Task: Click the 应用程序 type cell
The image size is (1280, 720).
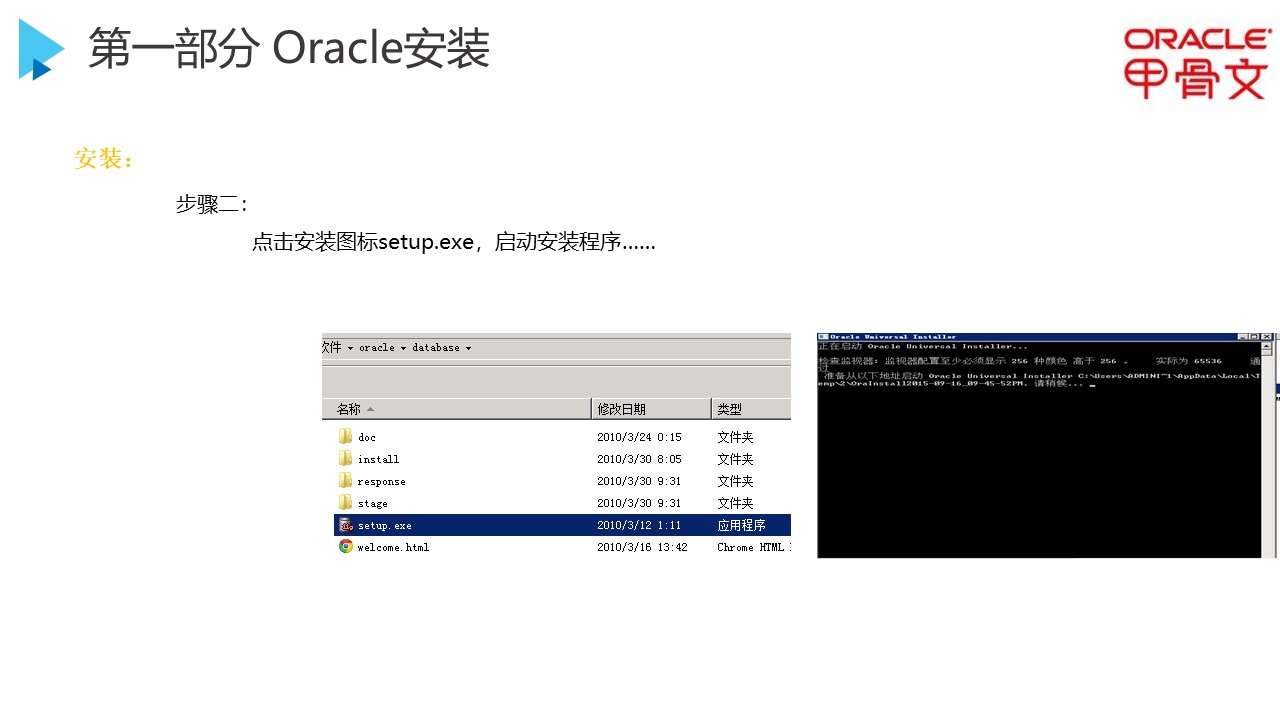Action: [741, 525]
